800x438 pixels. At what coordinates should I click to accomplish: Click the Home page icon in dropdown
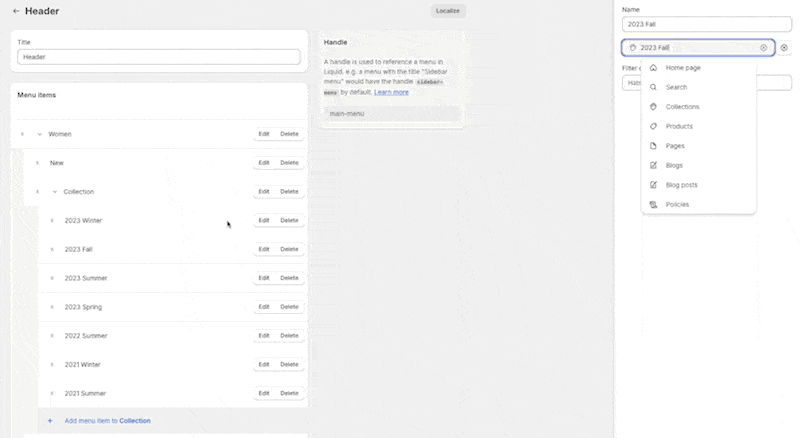tap(653, 68)
